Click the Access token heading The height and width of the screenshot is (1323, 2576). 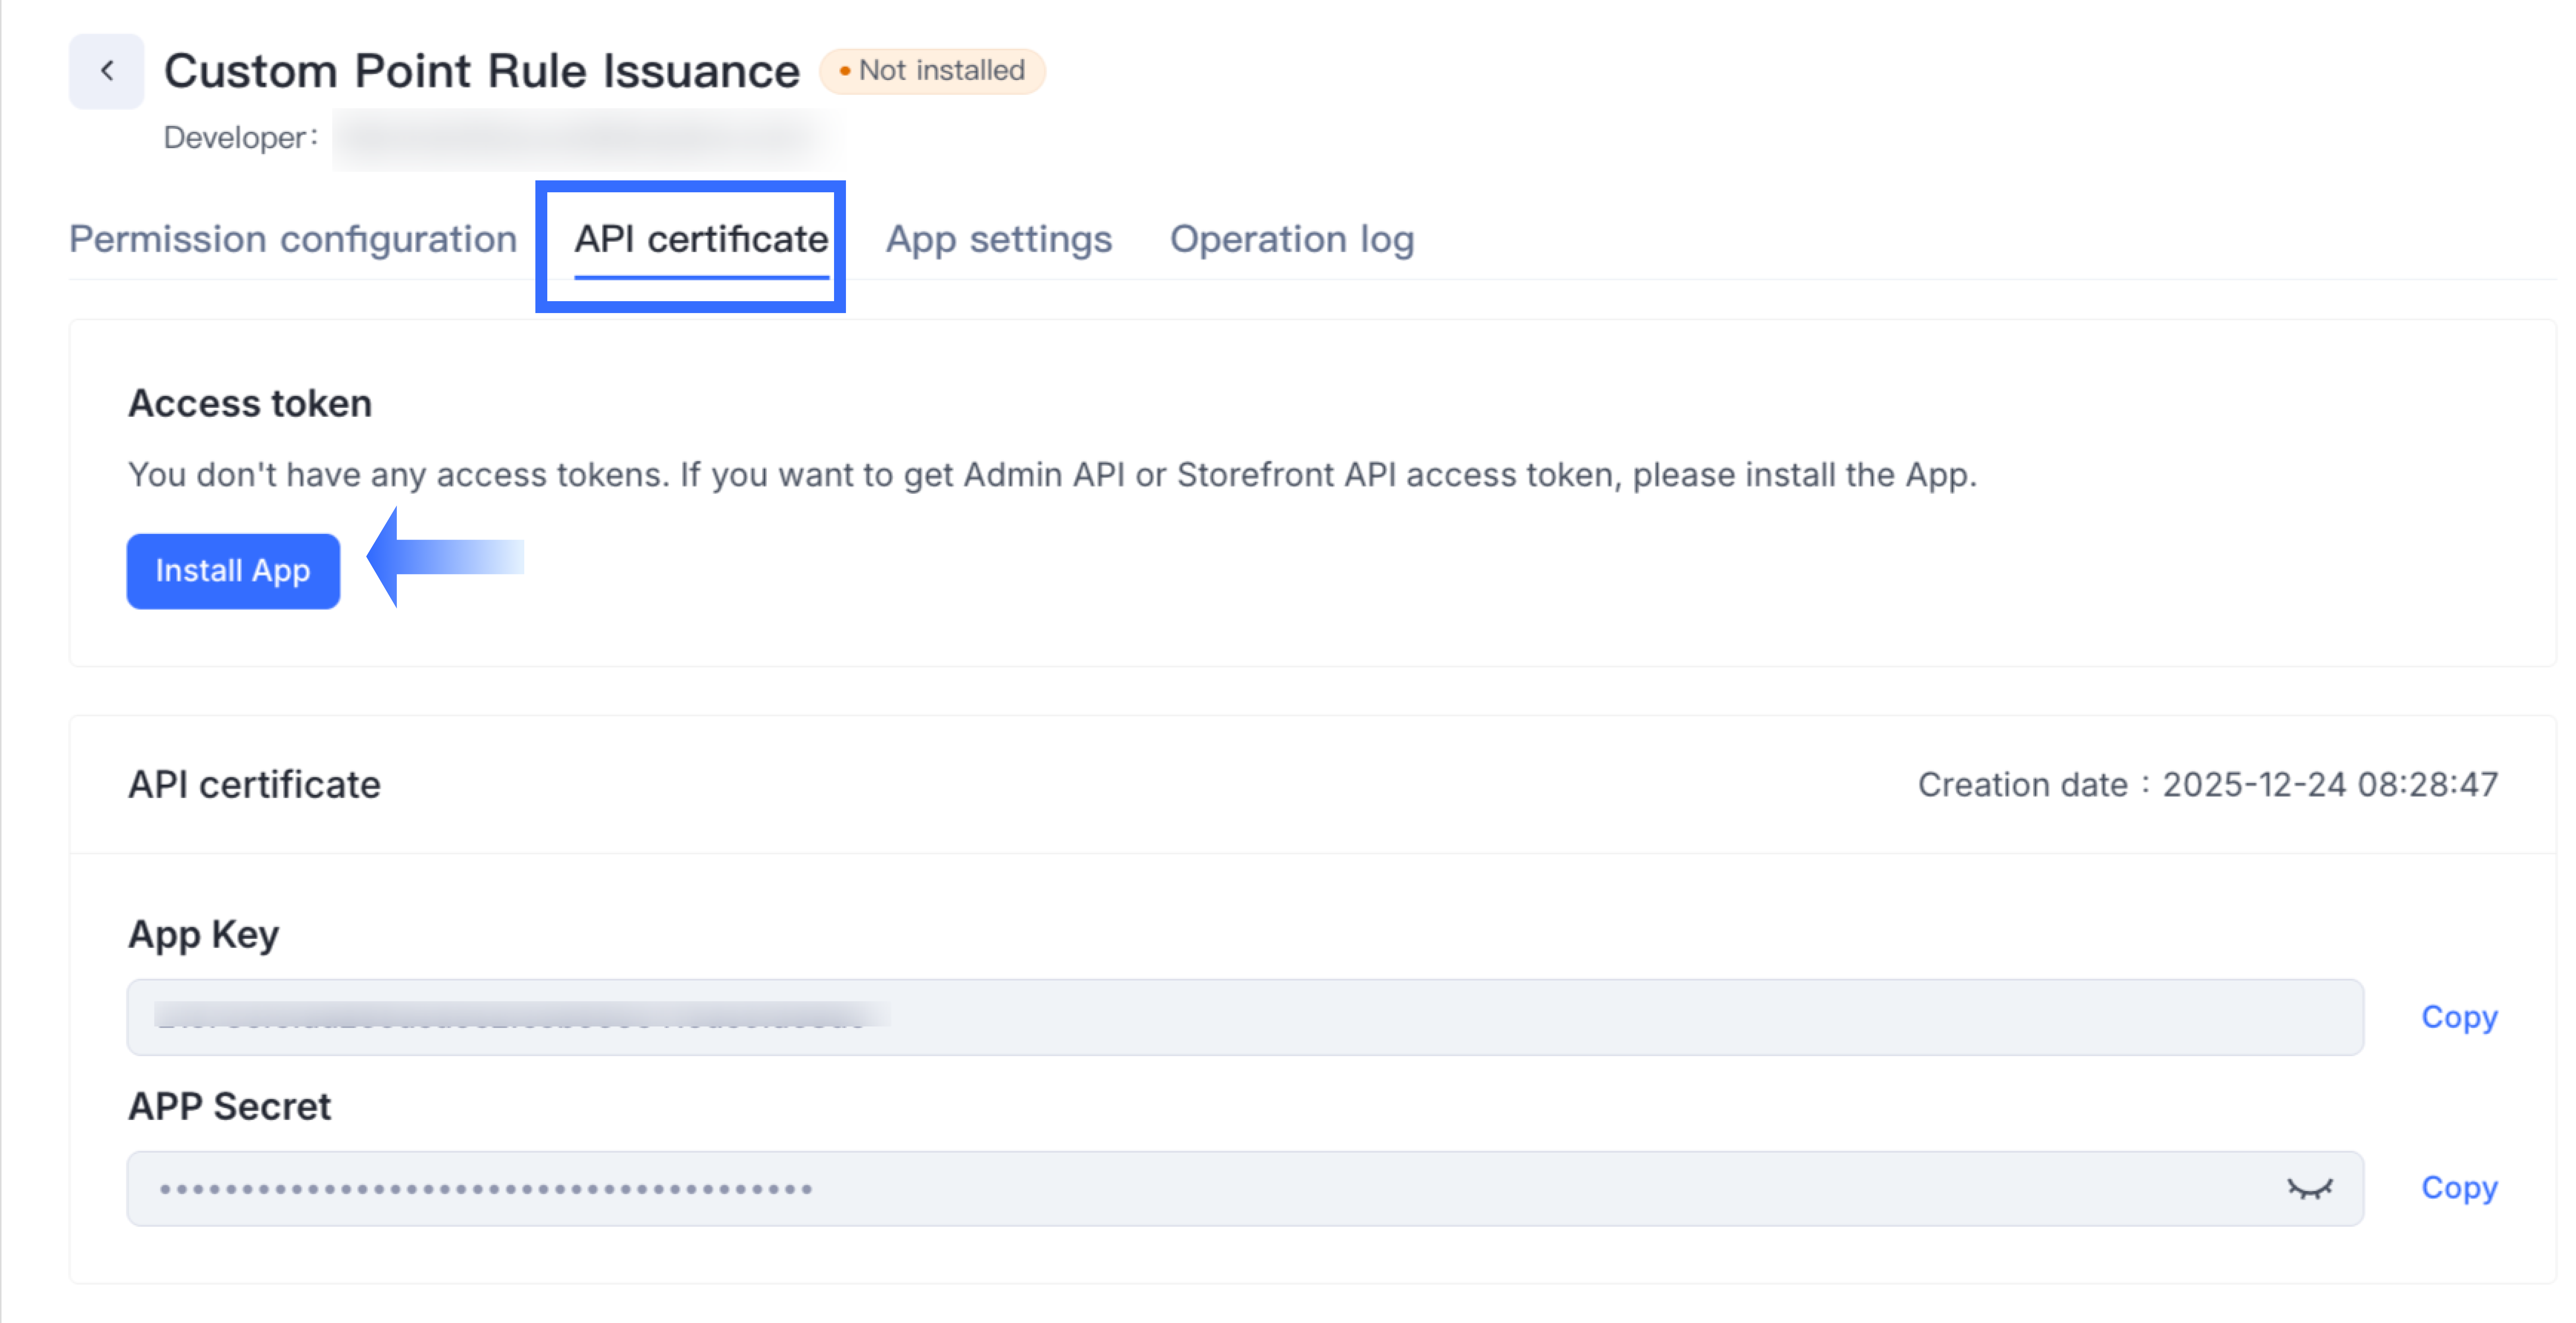[x=249, y=403]
